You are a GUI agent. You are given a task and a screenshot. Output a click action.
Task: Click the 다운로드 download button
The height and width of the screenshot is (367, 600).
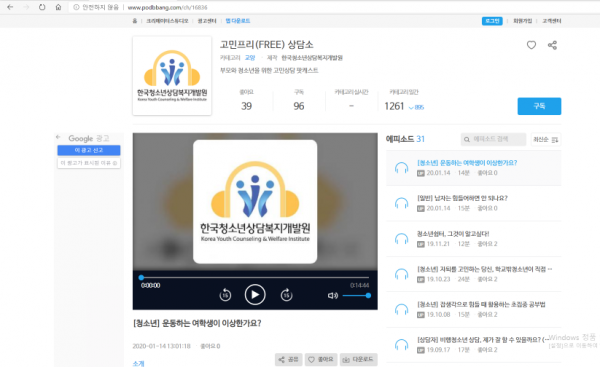coord(358,359)
